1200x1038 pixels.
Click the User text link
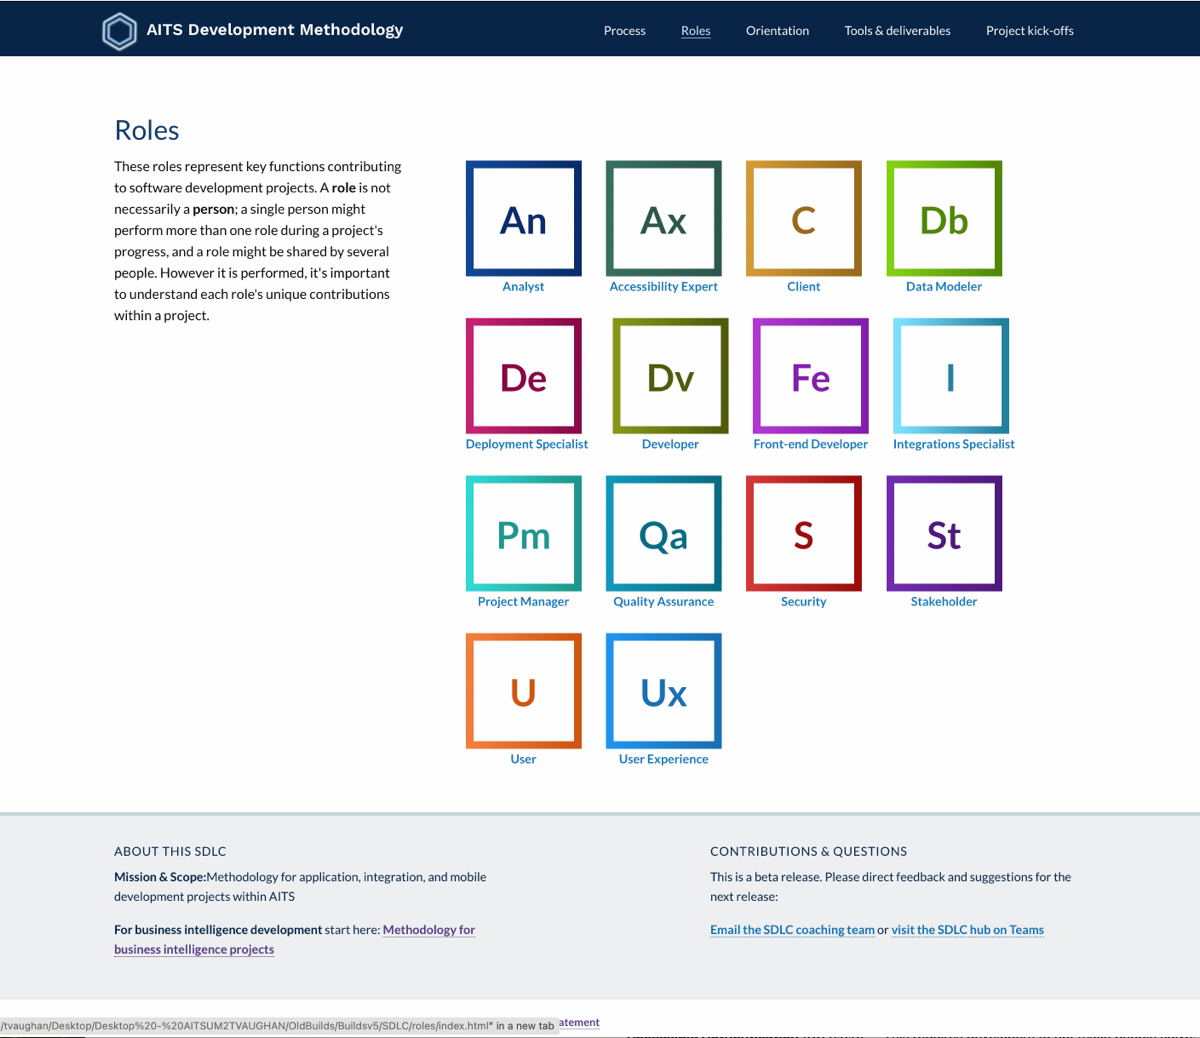point(524,759)
